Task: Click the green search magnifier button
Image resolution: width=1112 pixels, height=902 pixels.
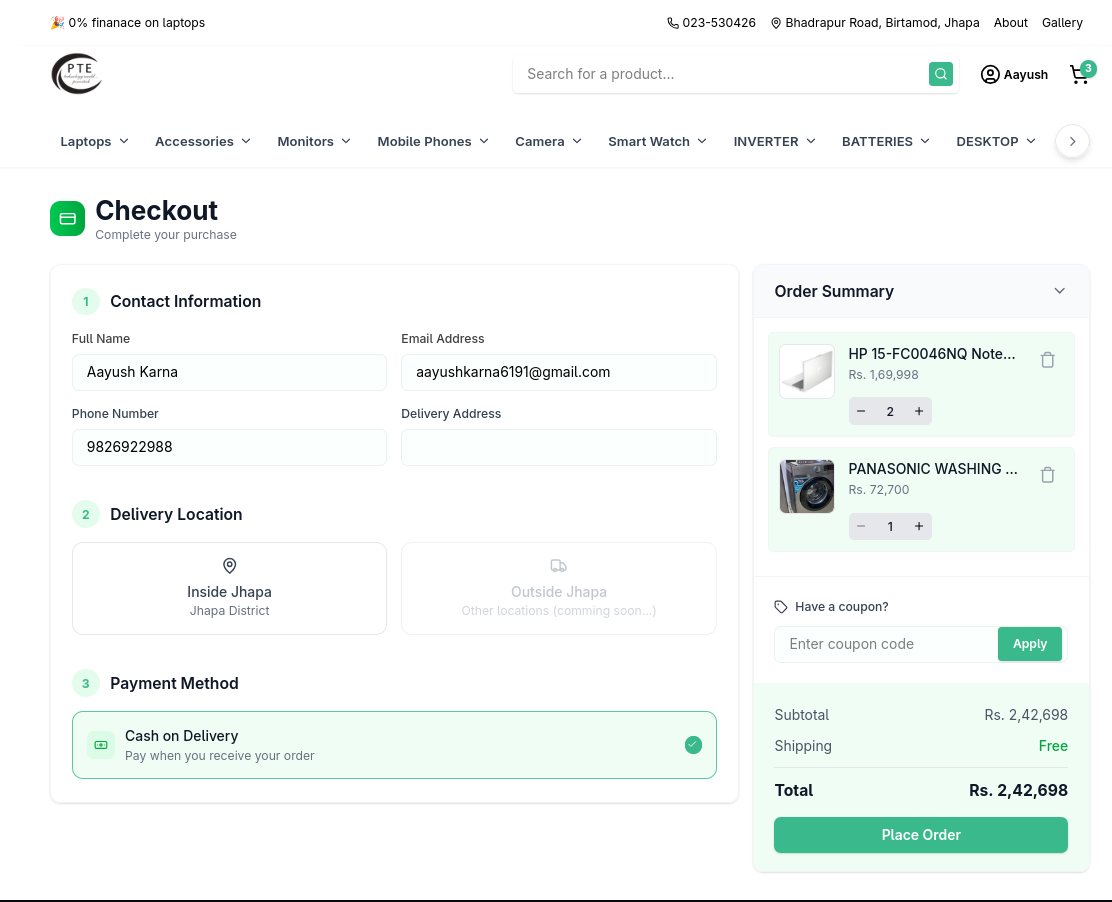Action: pos(940,74)
